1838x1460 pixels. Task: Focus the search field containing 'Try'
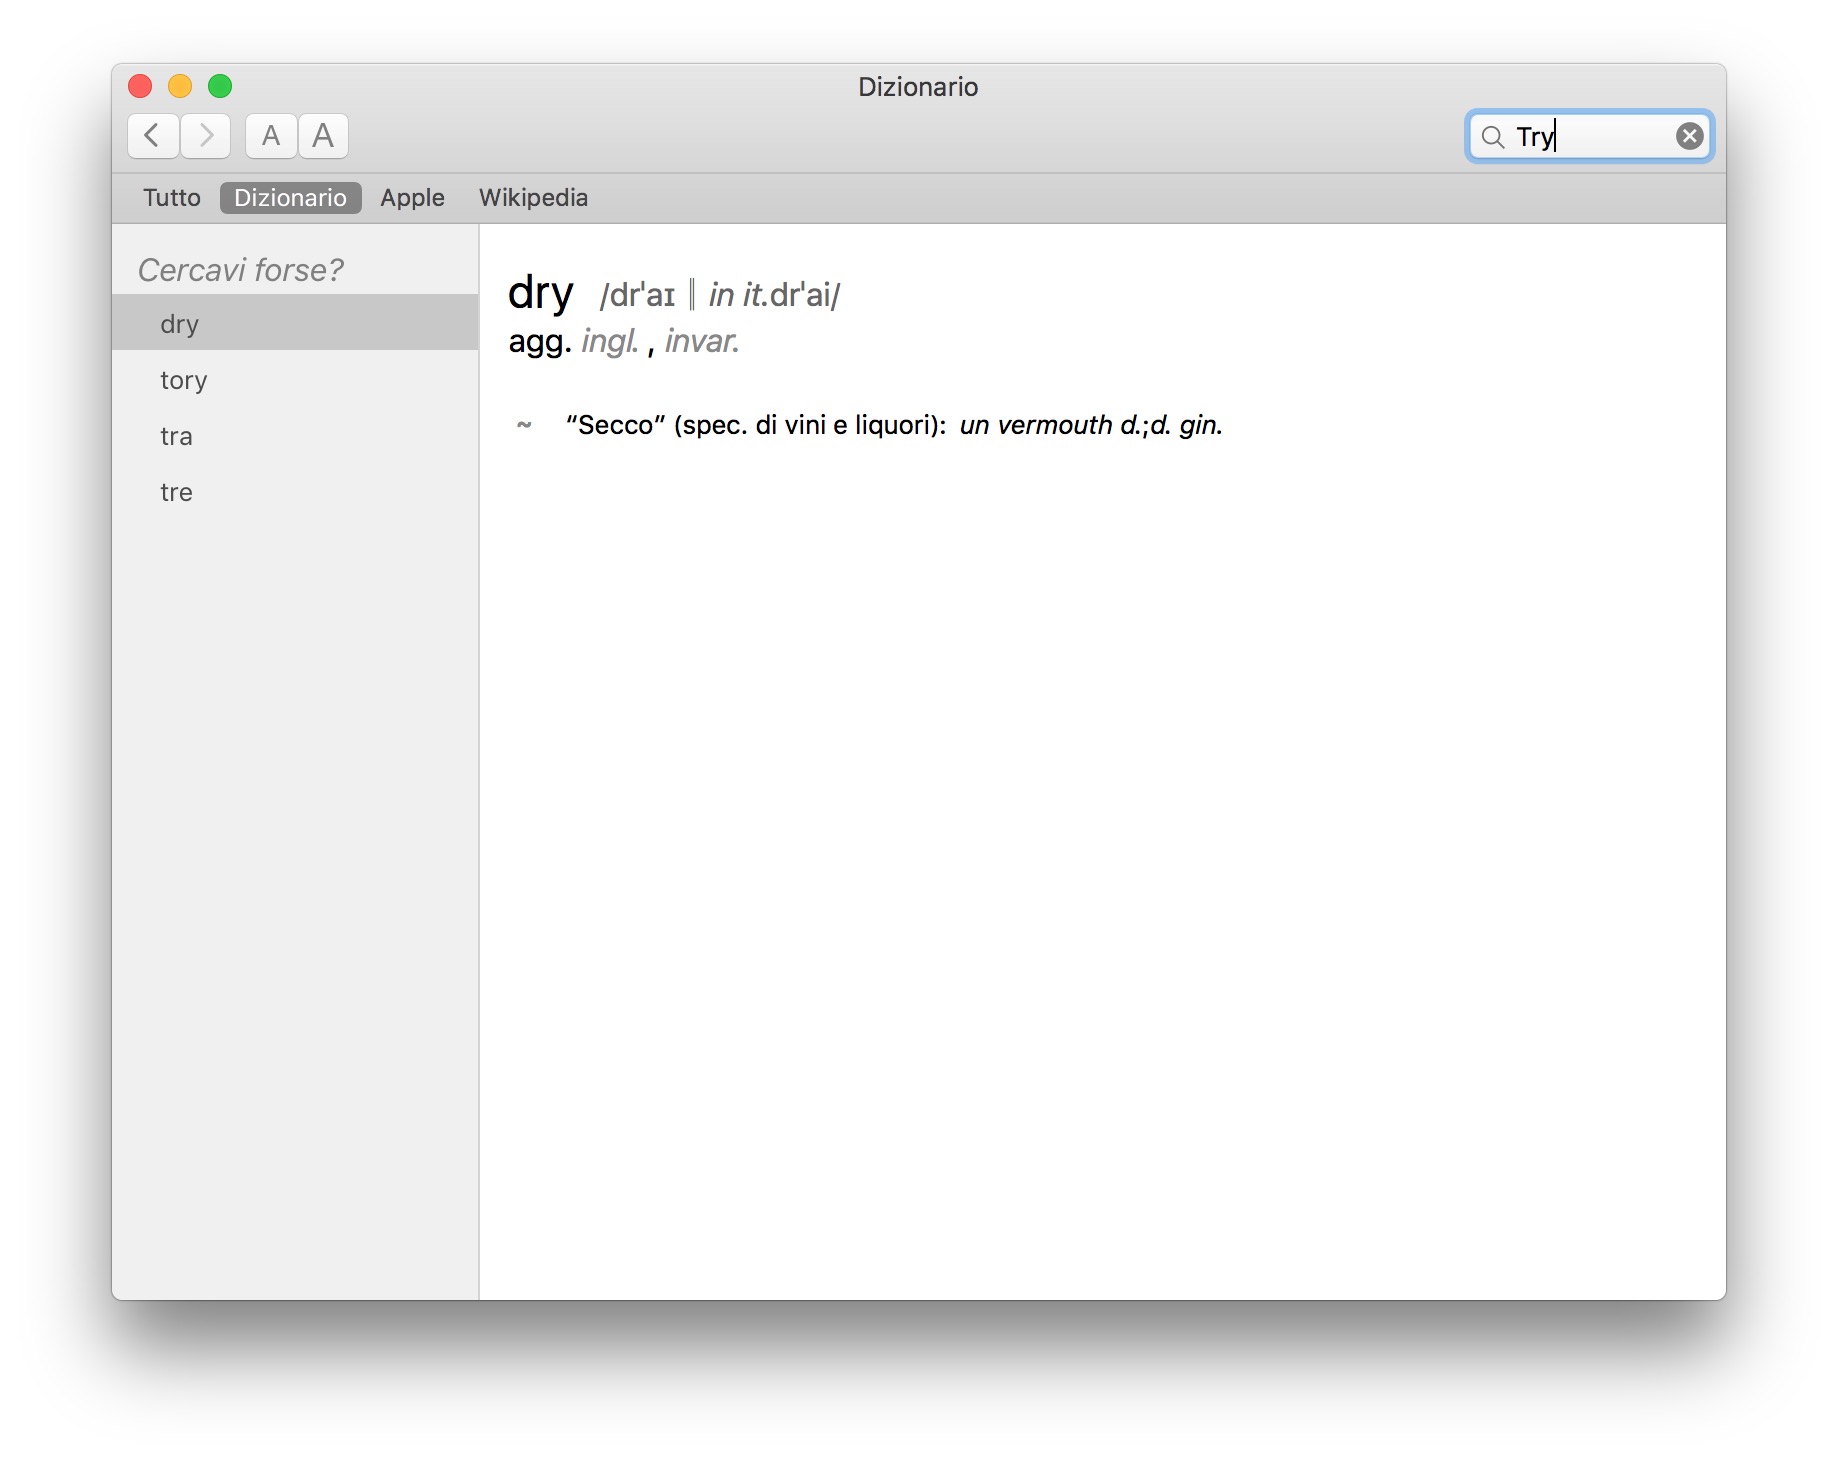tap(1590, 137)
